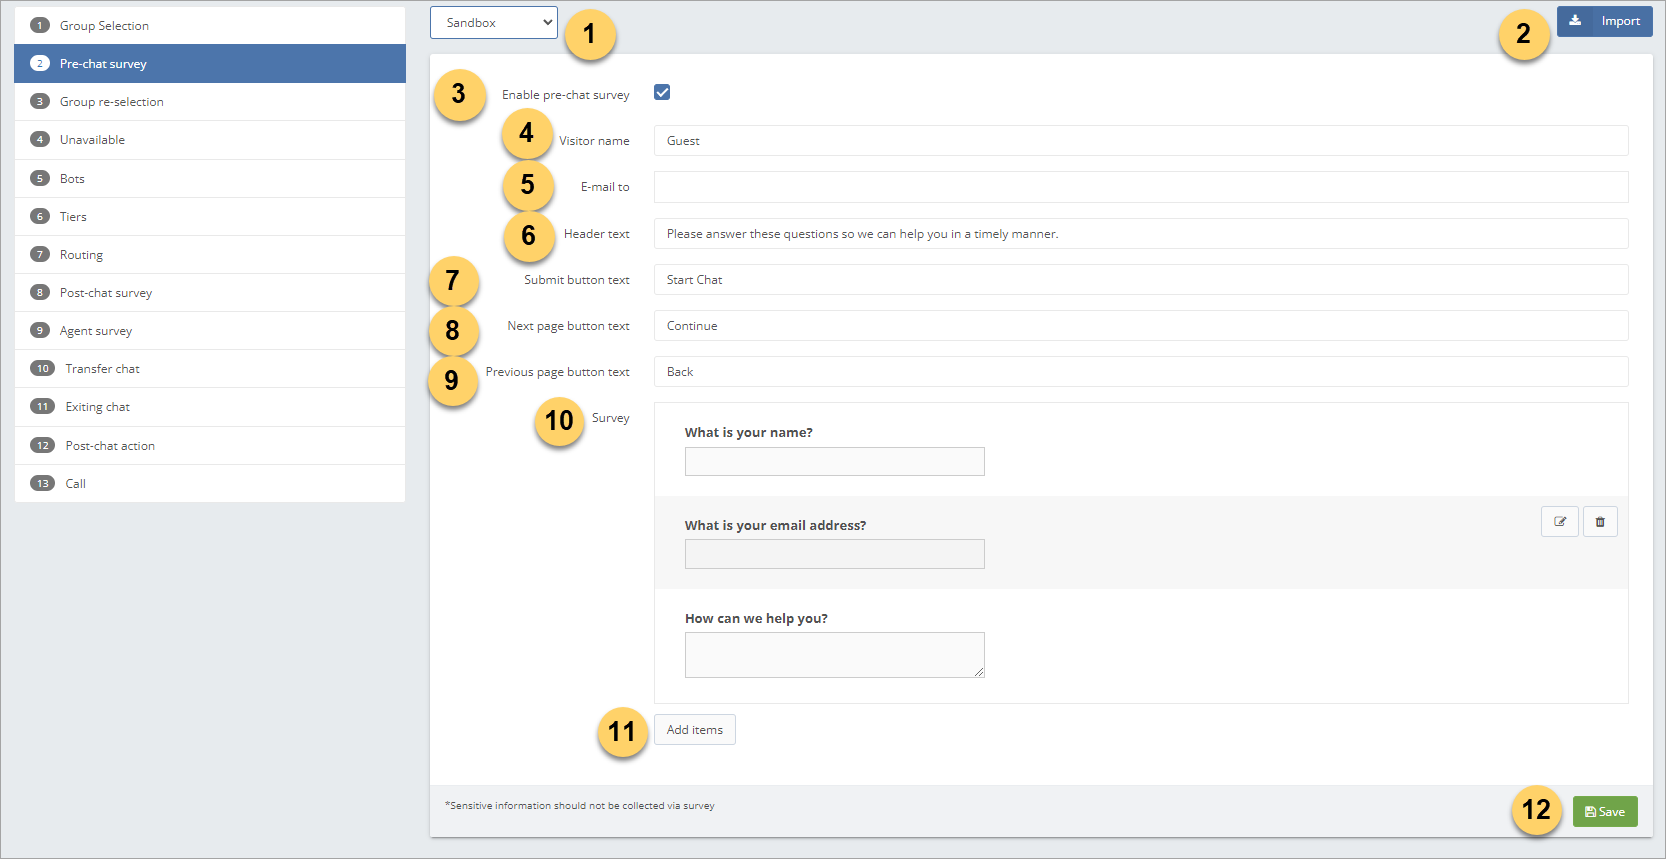Viewport: 1666px width, 859px height.
Task: Open Post-chat survey step
Action: [x=106, y=293]
